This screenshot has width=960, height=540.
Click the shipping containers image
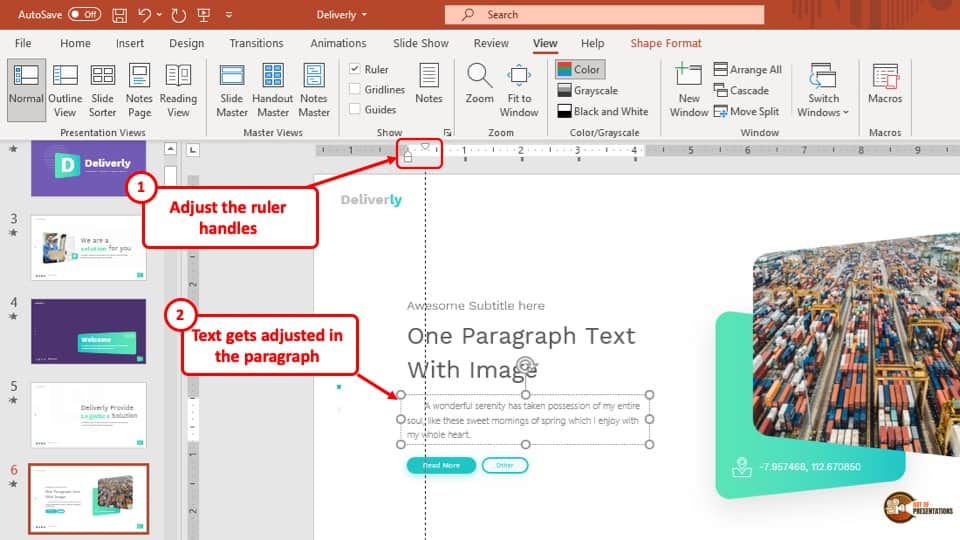(x=857, y=343)
